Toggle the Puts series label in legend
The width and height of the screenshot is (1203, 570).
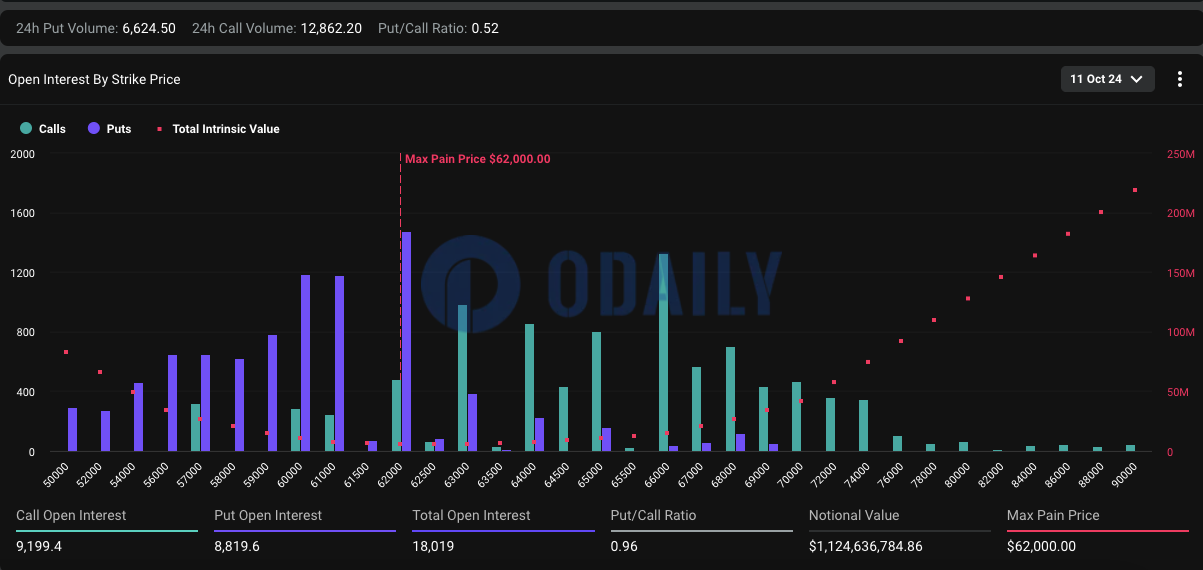tap(119, 129)
